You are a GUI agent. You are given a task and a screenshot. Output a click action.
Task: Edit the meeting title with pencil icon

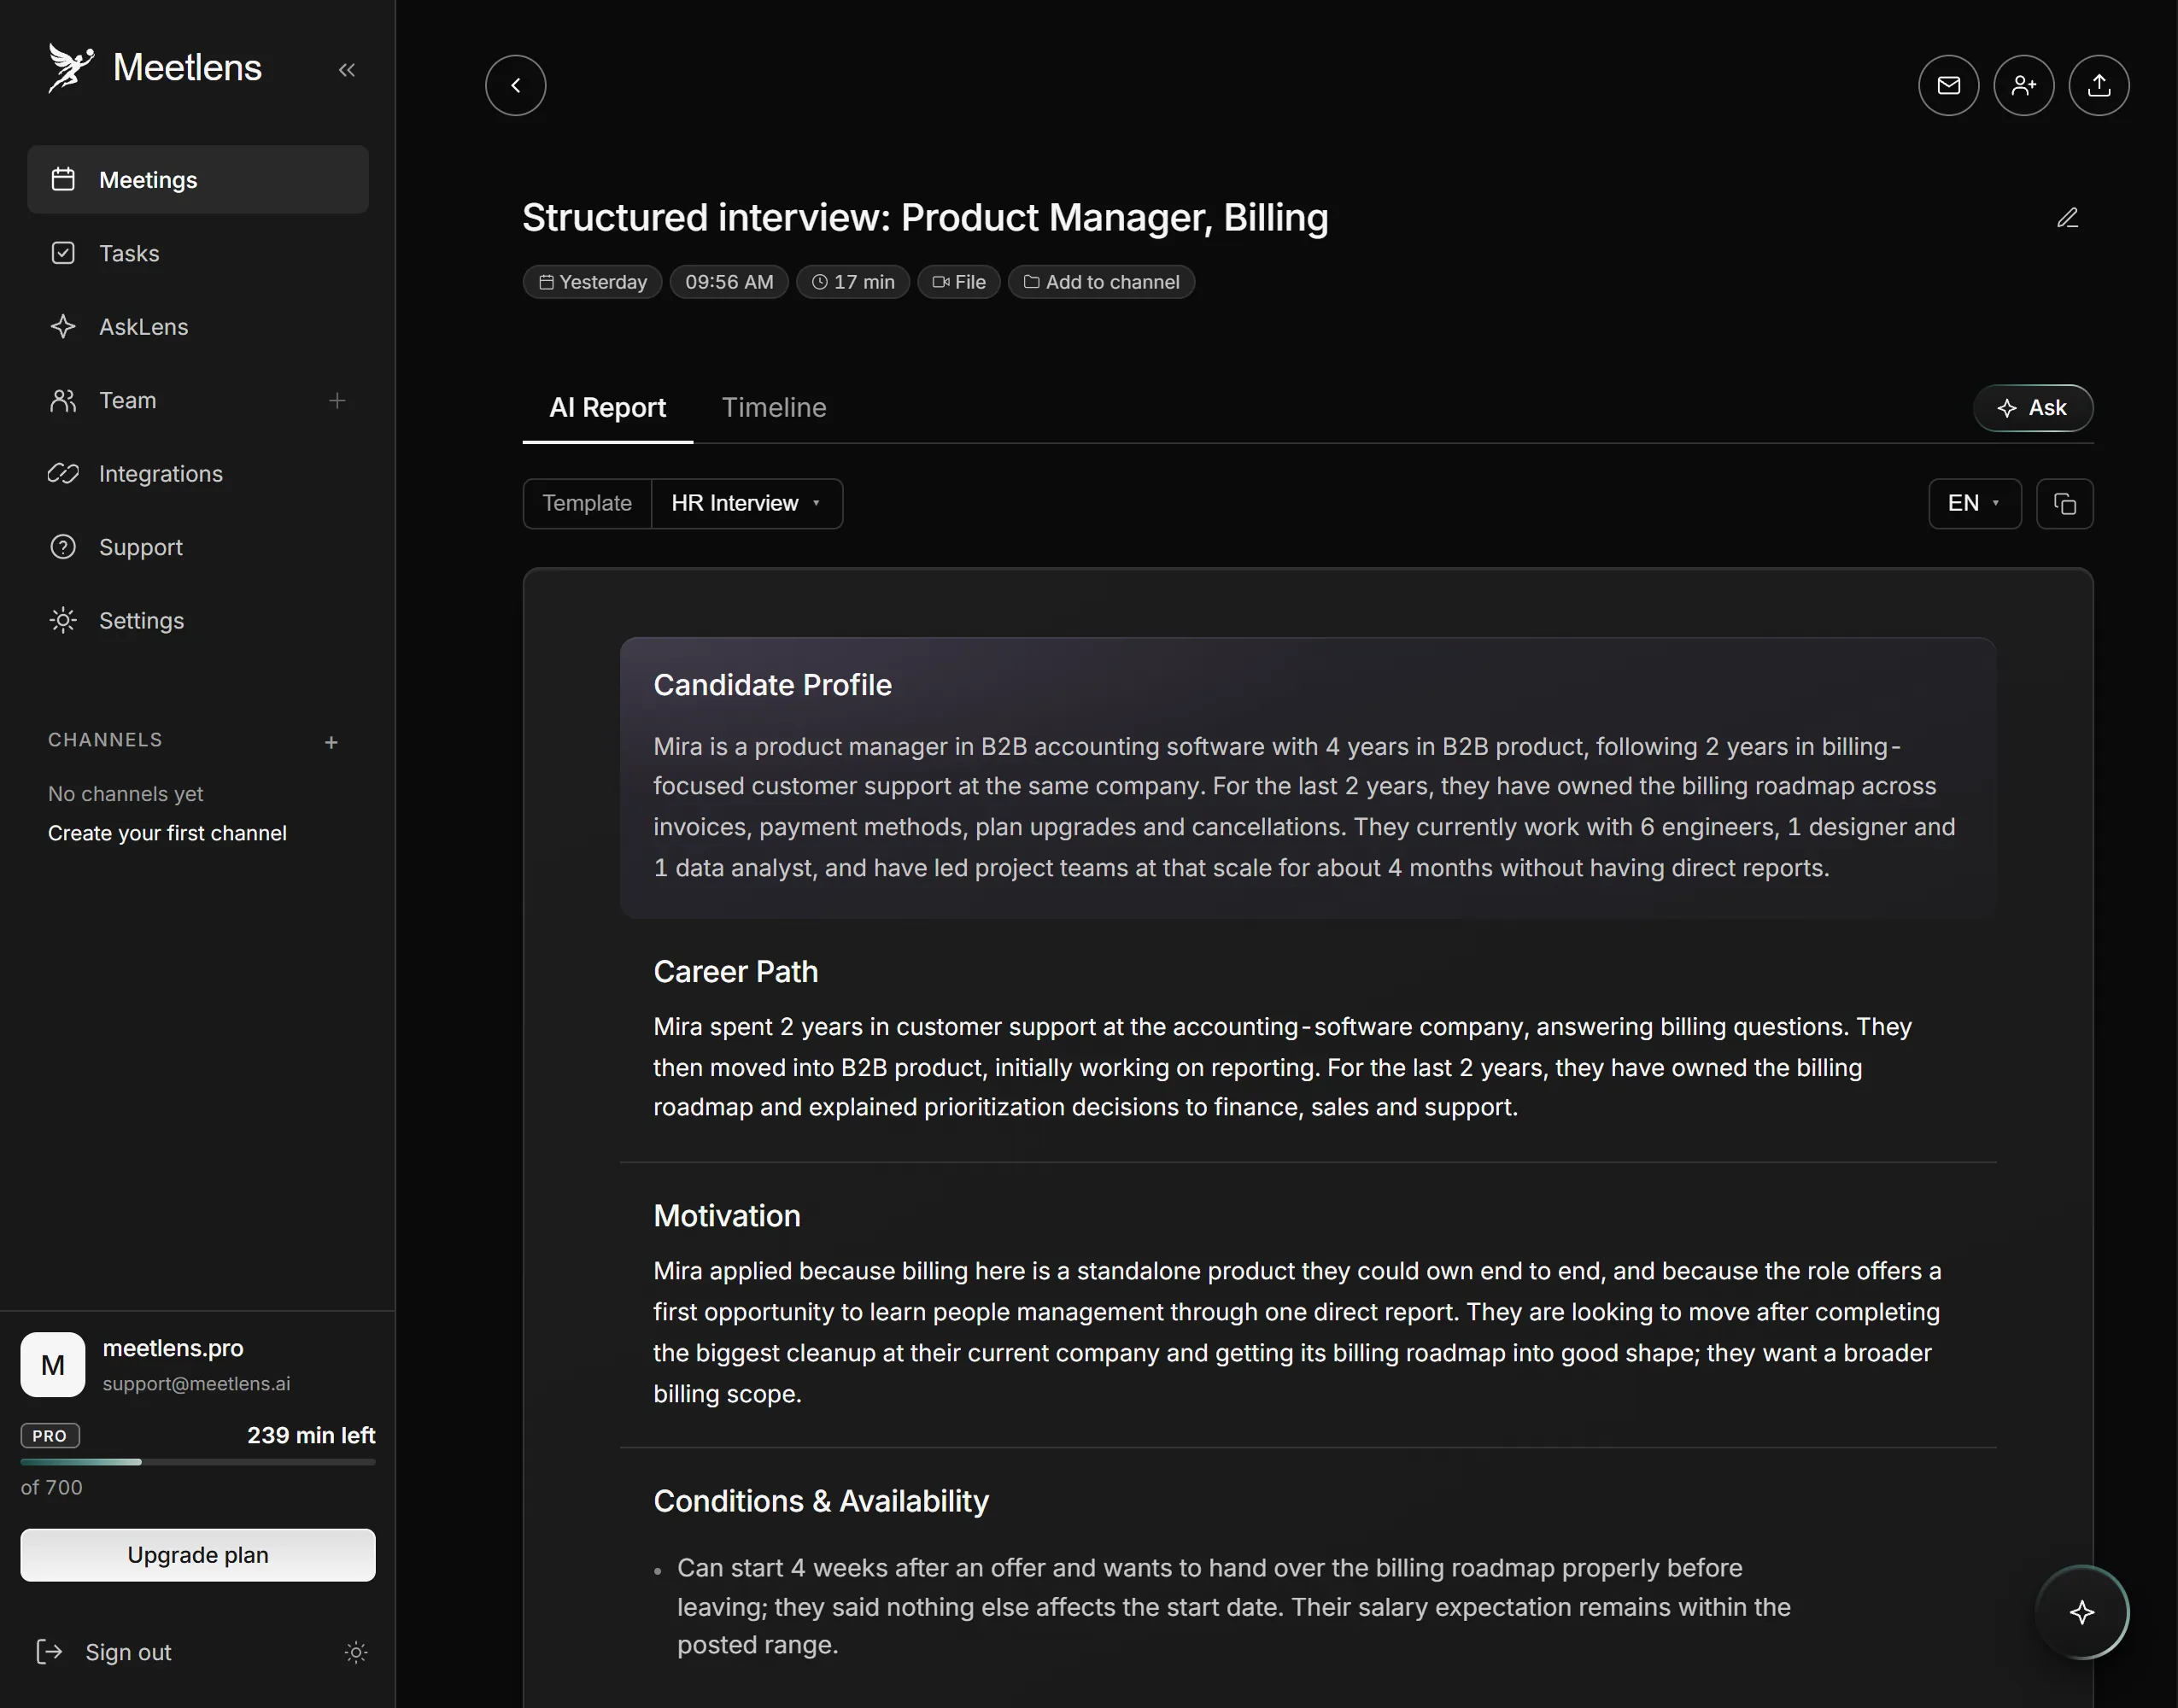[x=2068, y=218]
